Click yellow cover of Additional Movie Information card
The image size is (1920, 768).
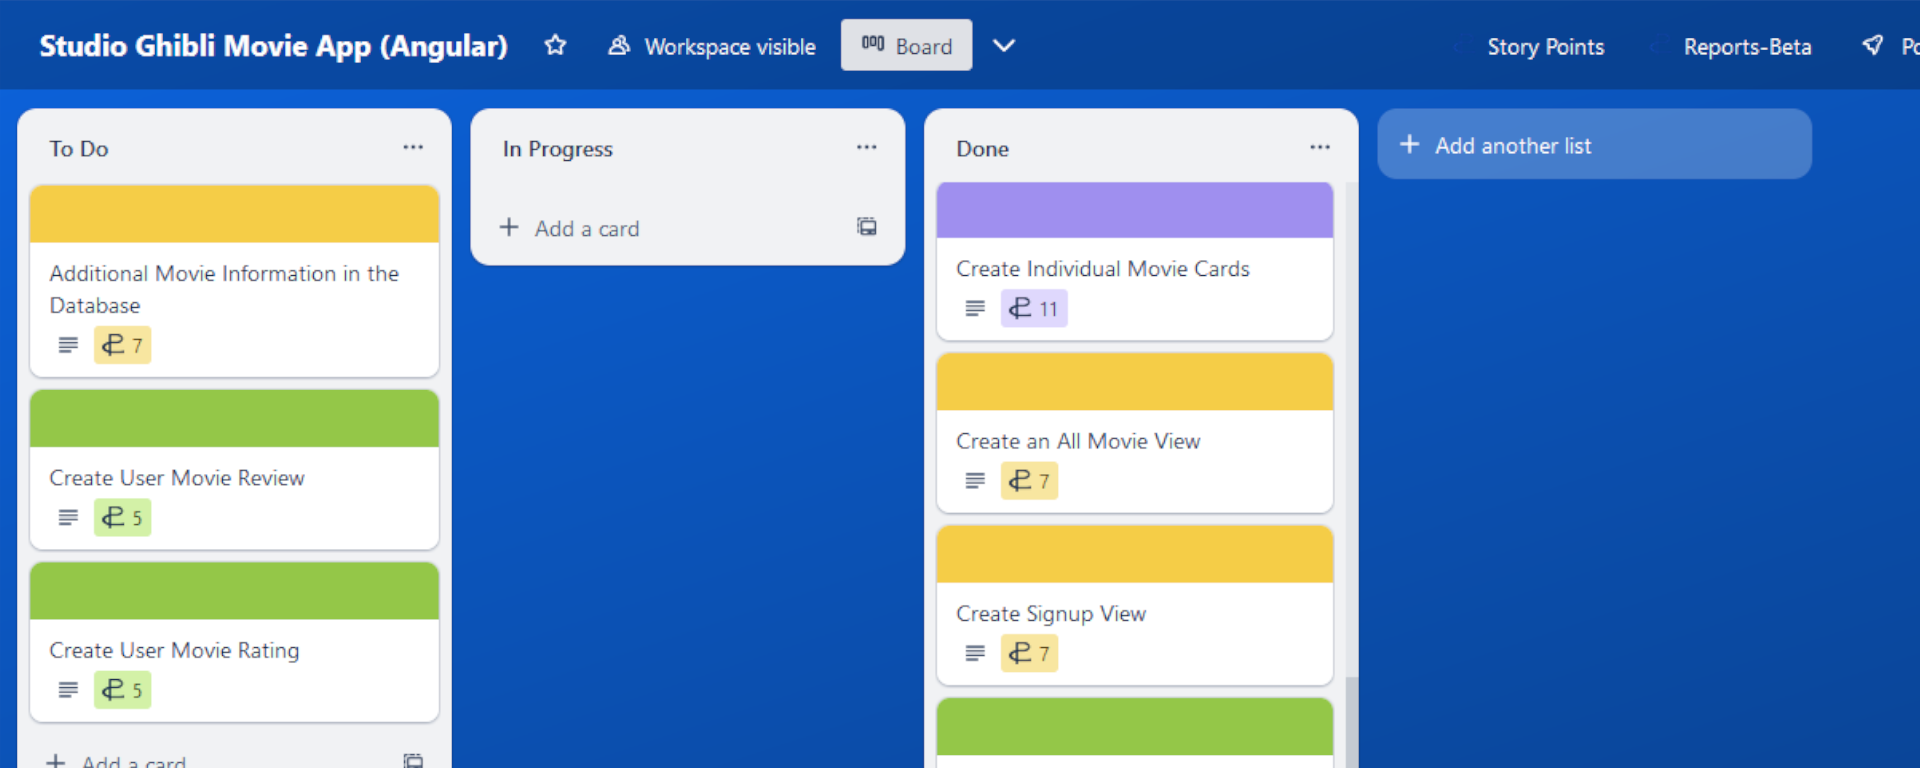tap(234, 213)
